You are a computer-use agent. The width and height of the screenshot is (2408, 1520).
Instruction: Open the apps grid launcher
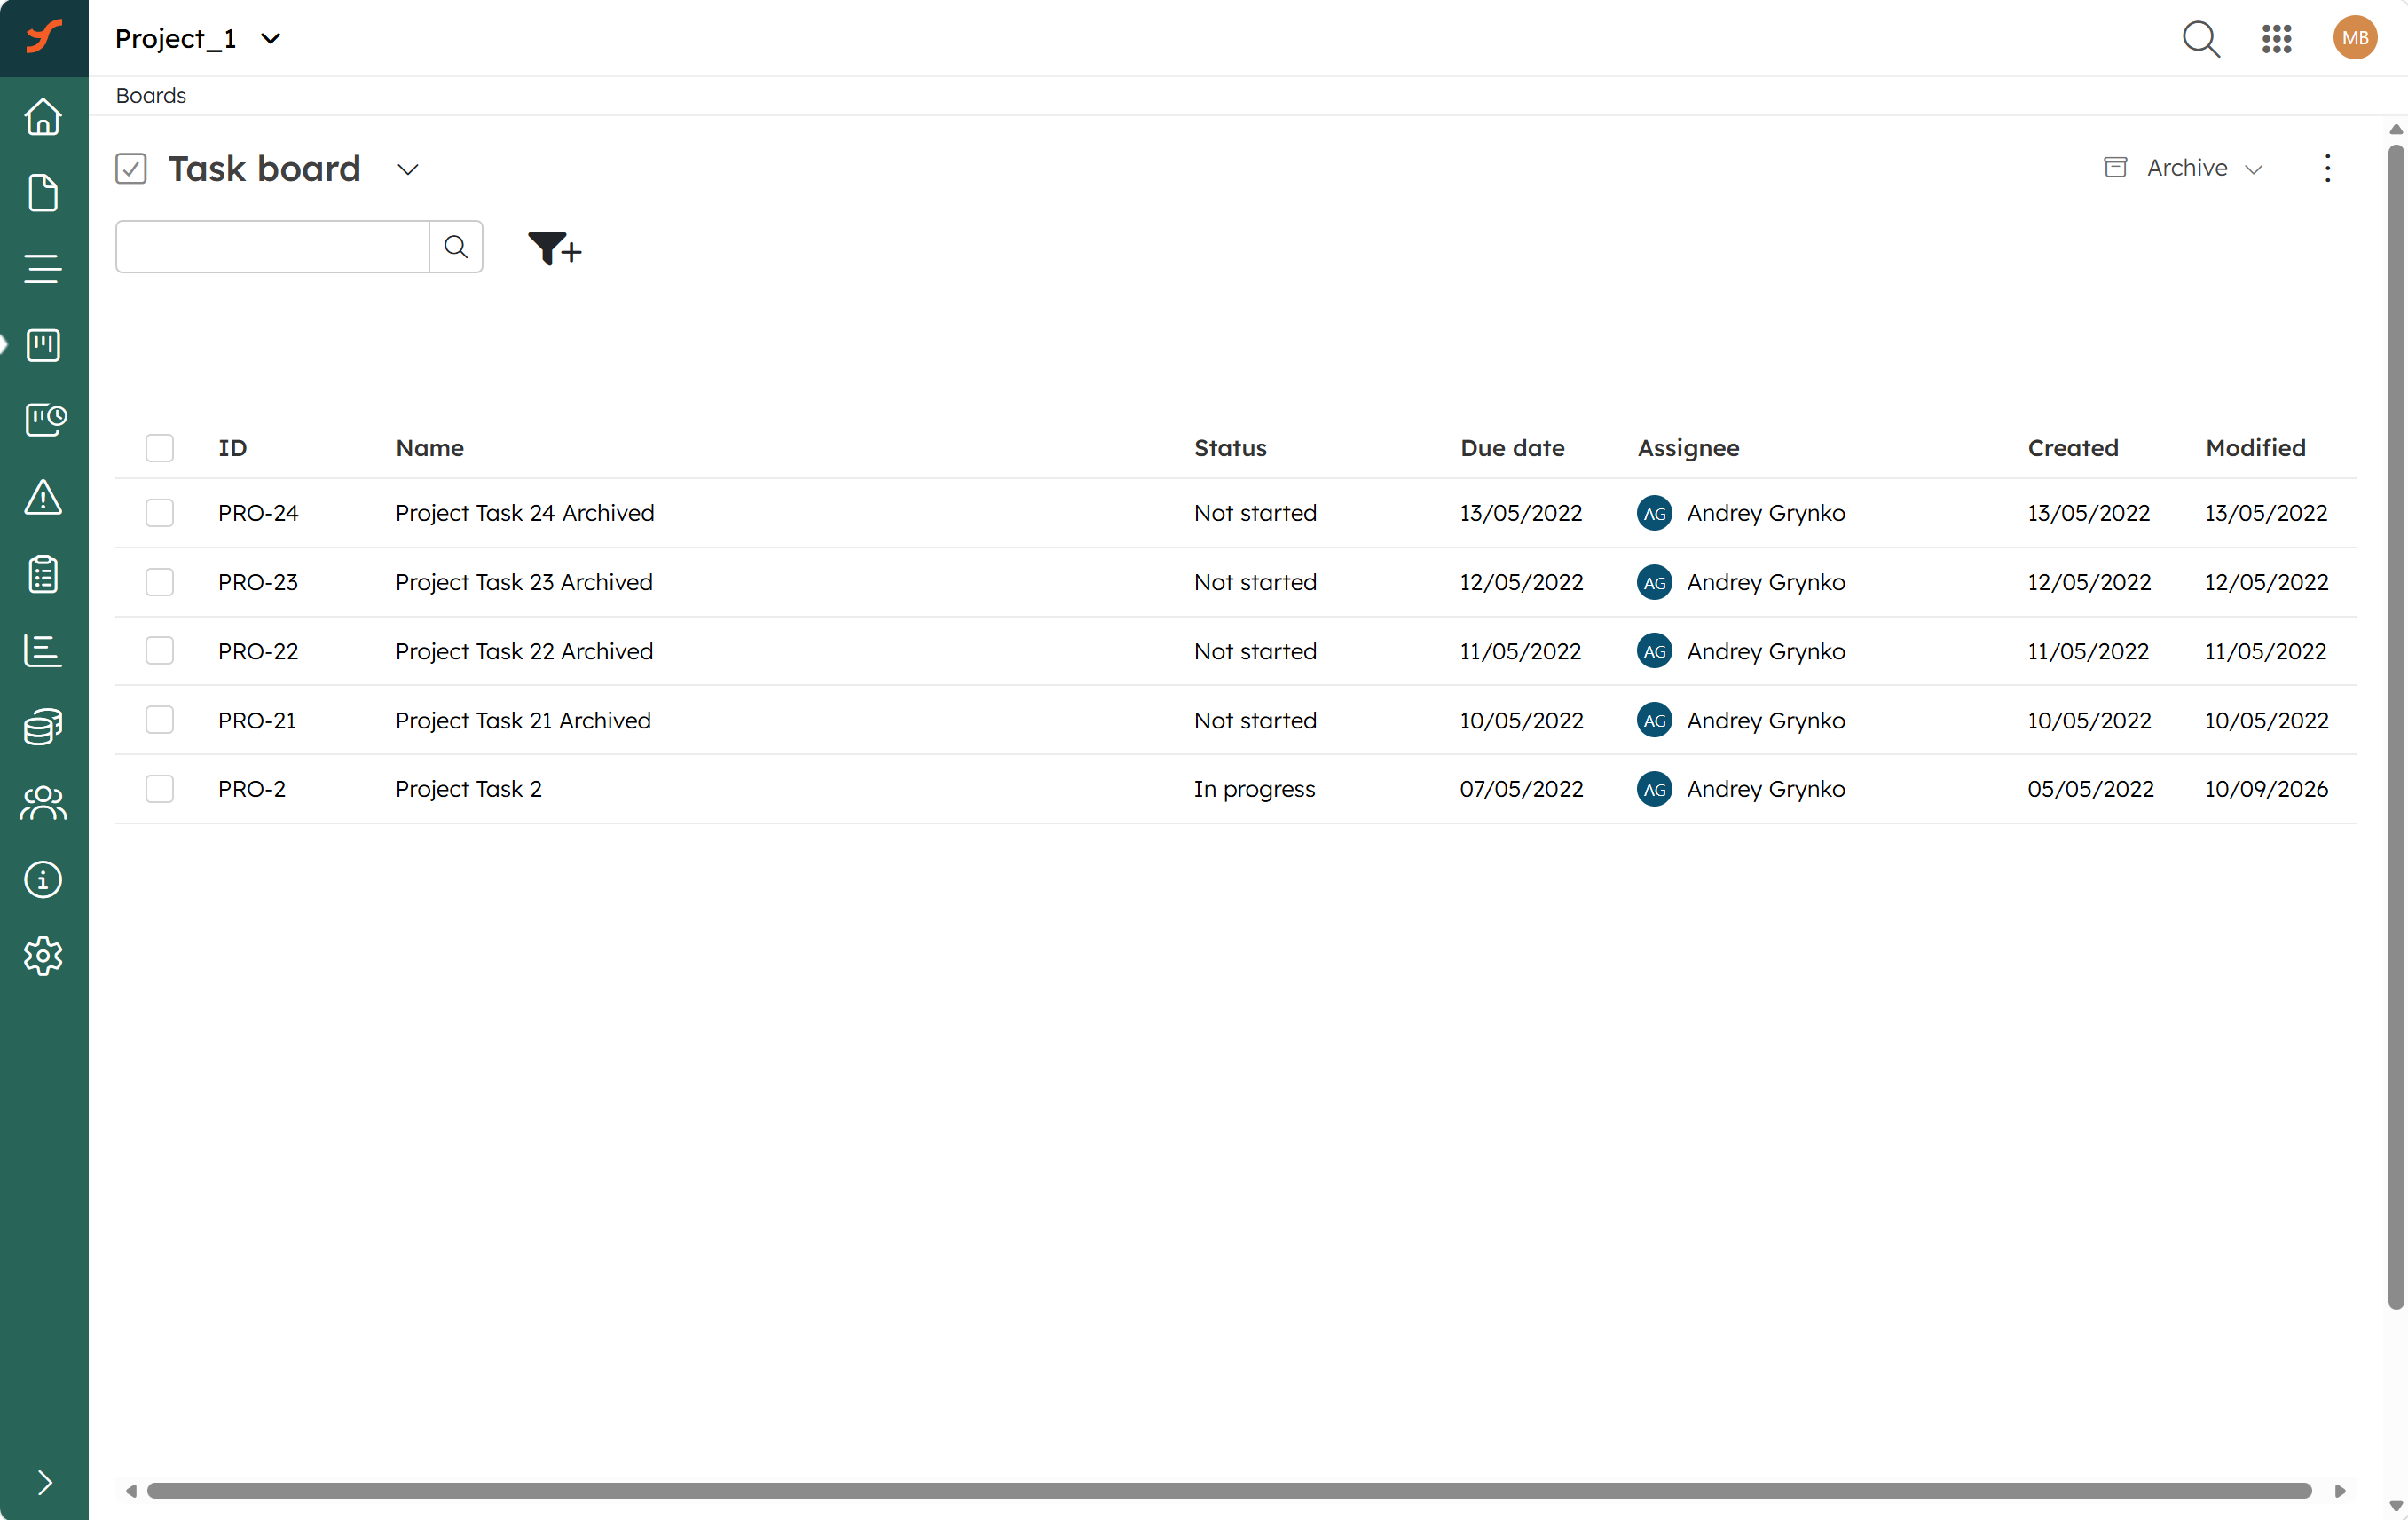[x=2277, y=39]
